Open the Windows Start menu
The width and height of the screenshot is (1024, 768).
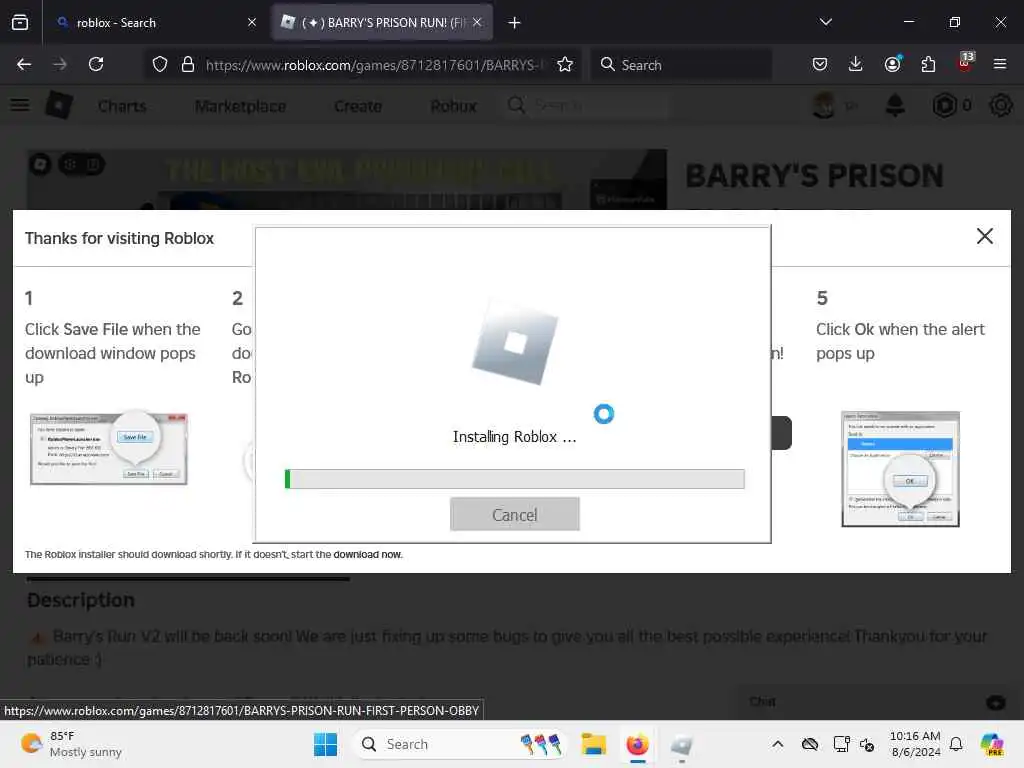coord(325,744)
